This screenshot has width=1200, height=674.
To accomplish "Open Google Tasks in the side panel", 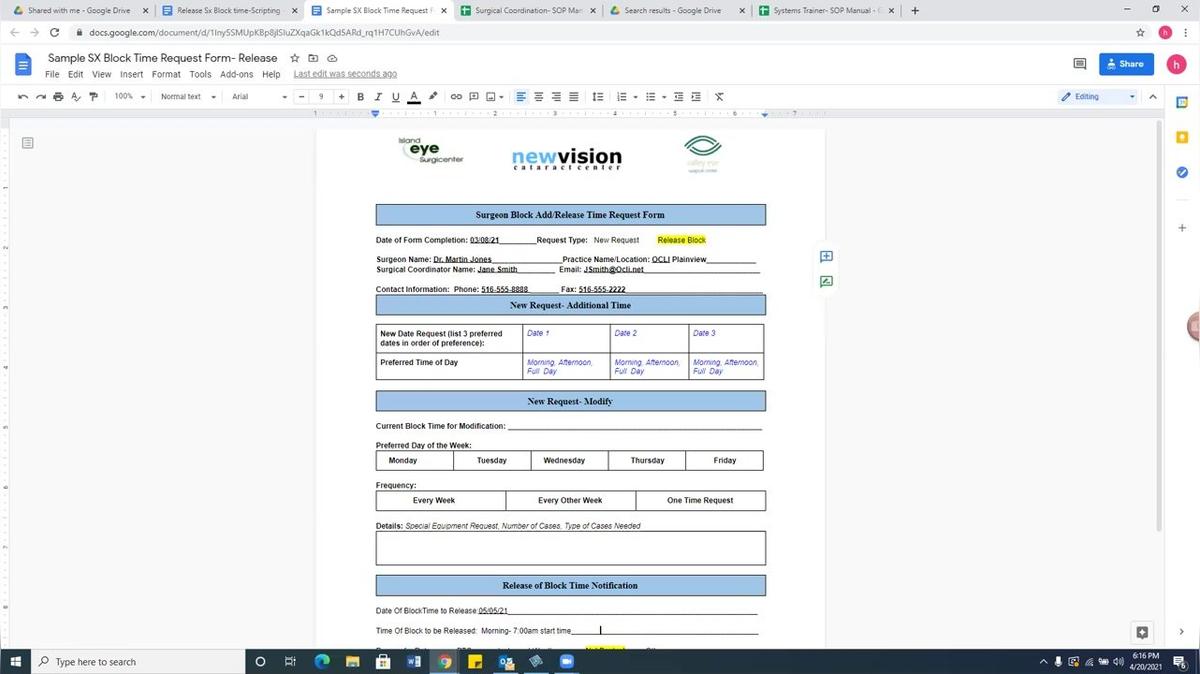I will click(1181, 172).
